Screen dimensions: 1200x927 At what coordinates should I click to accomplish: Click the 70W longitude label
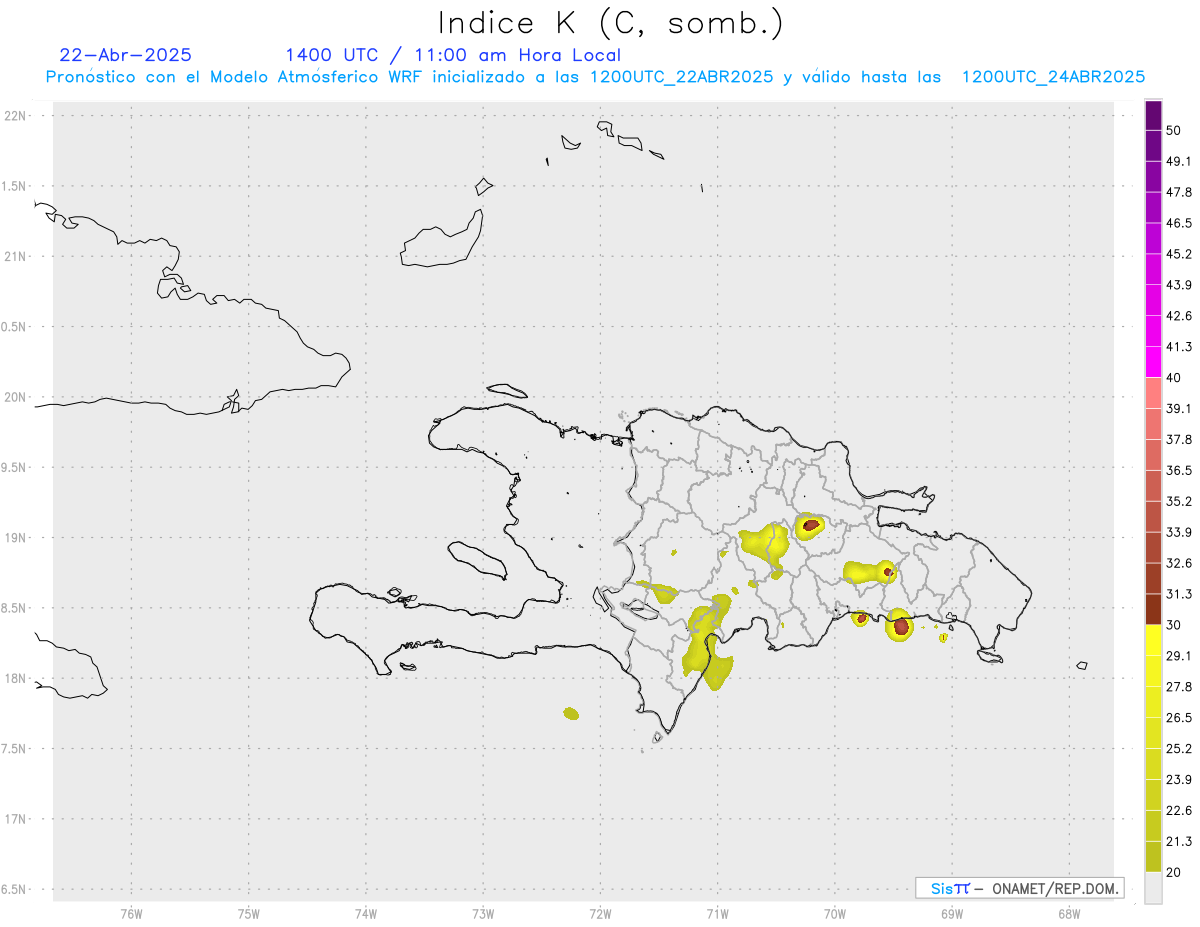coord(835,913)
